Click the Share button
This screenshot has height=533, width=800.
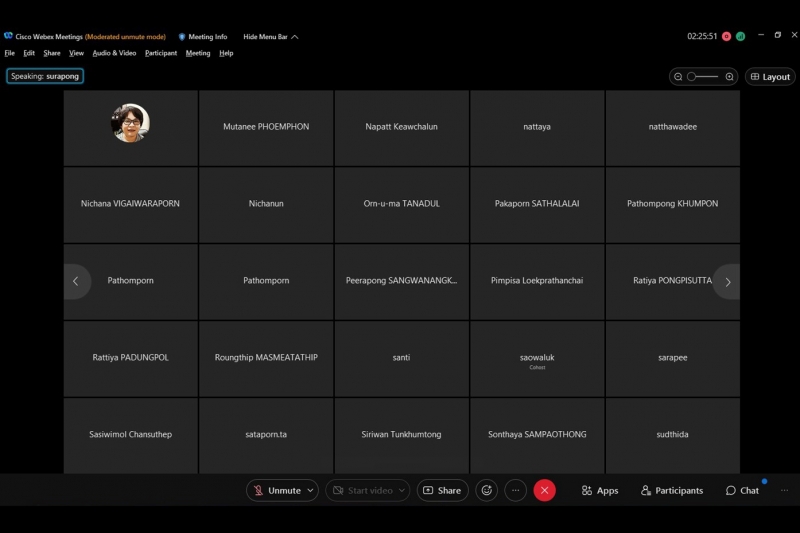(x=442, y=490)
